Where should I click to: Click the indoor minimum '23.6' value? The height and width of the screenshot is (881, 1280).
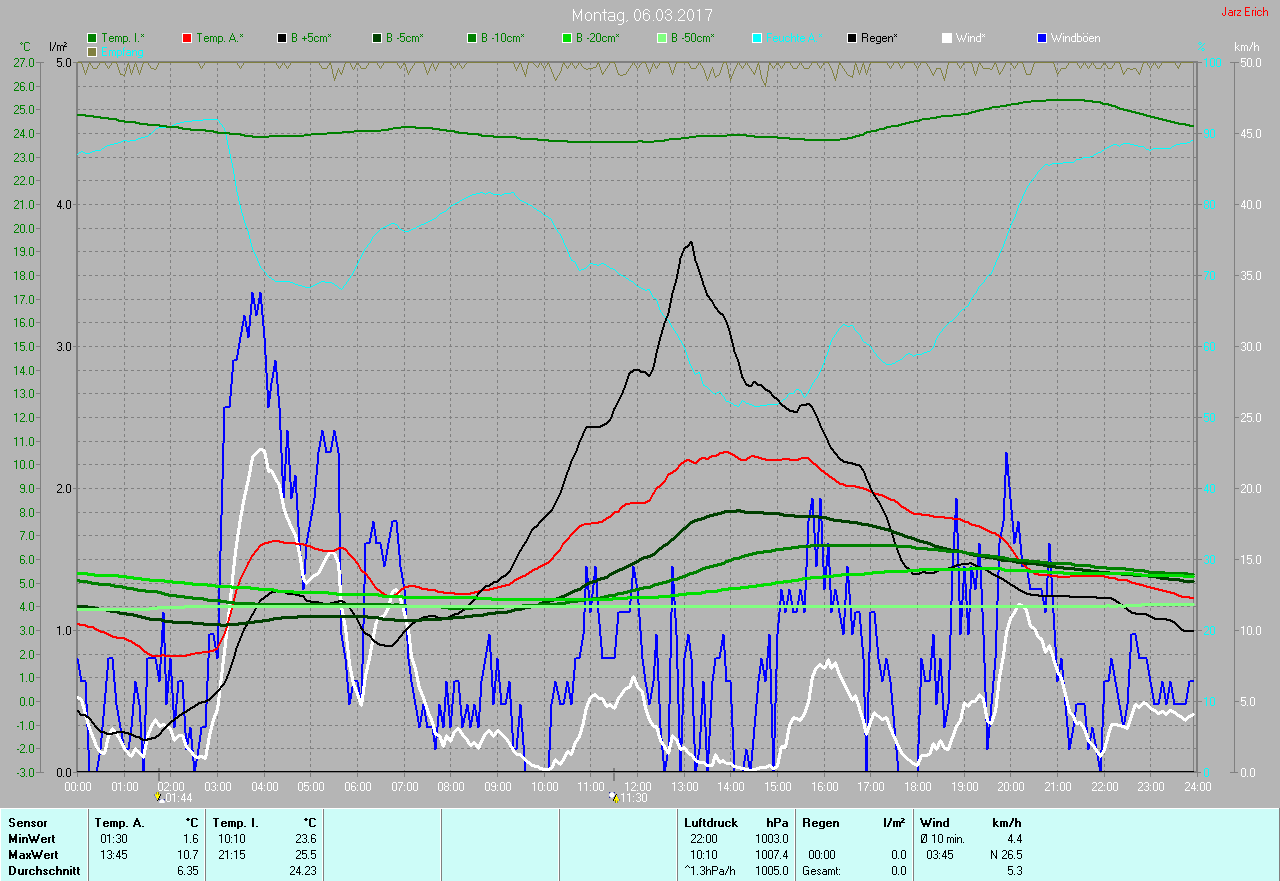click(305, 839)
